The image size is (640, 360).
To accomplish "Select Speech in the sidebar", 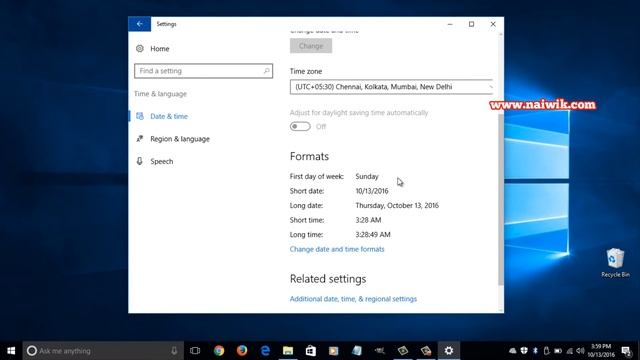I will pyautogui.click(x=162, y=161).
